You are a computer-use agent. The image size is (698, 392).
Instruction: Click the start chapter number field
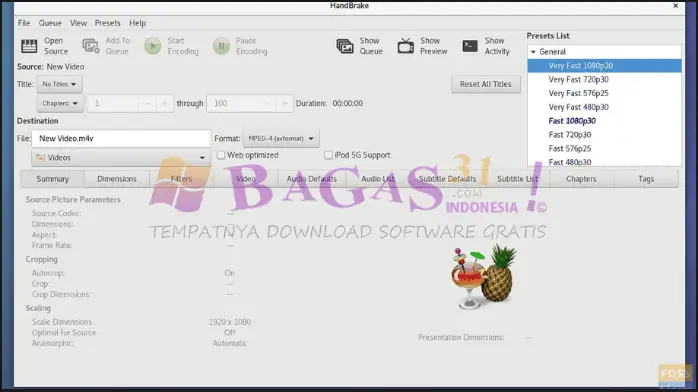[113, 104]
